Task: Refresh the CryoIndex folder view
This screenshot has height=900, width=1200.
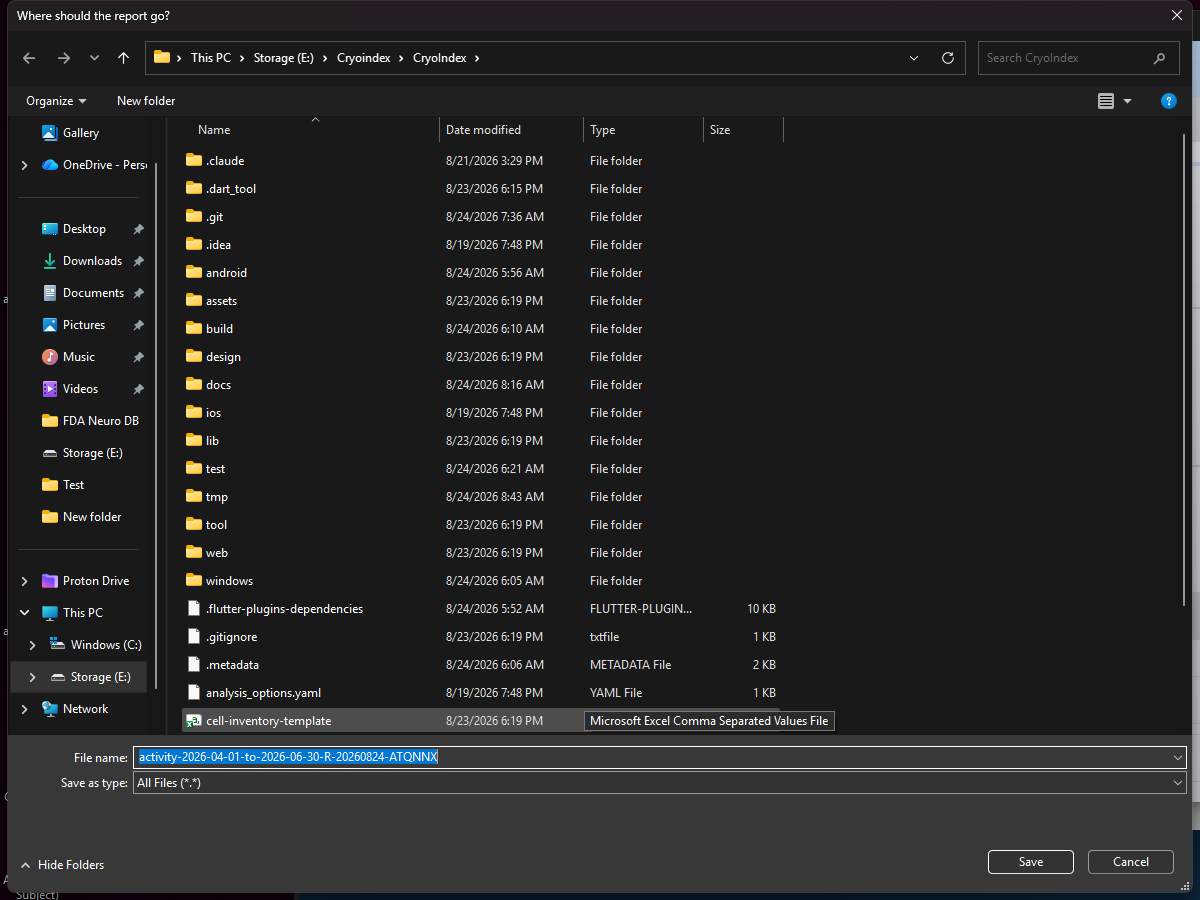Action: (x=948, y=58)
